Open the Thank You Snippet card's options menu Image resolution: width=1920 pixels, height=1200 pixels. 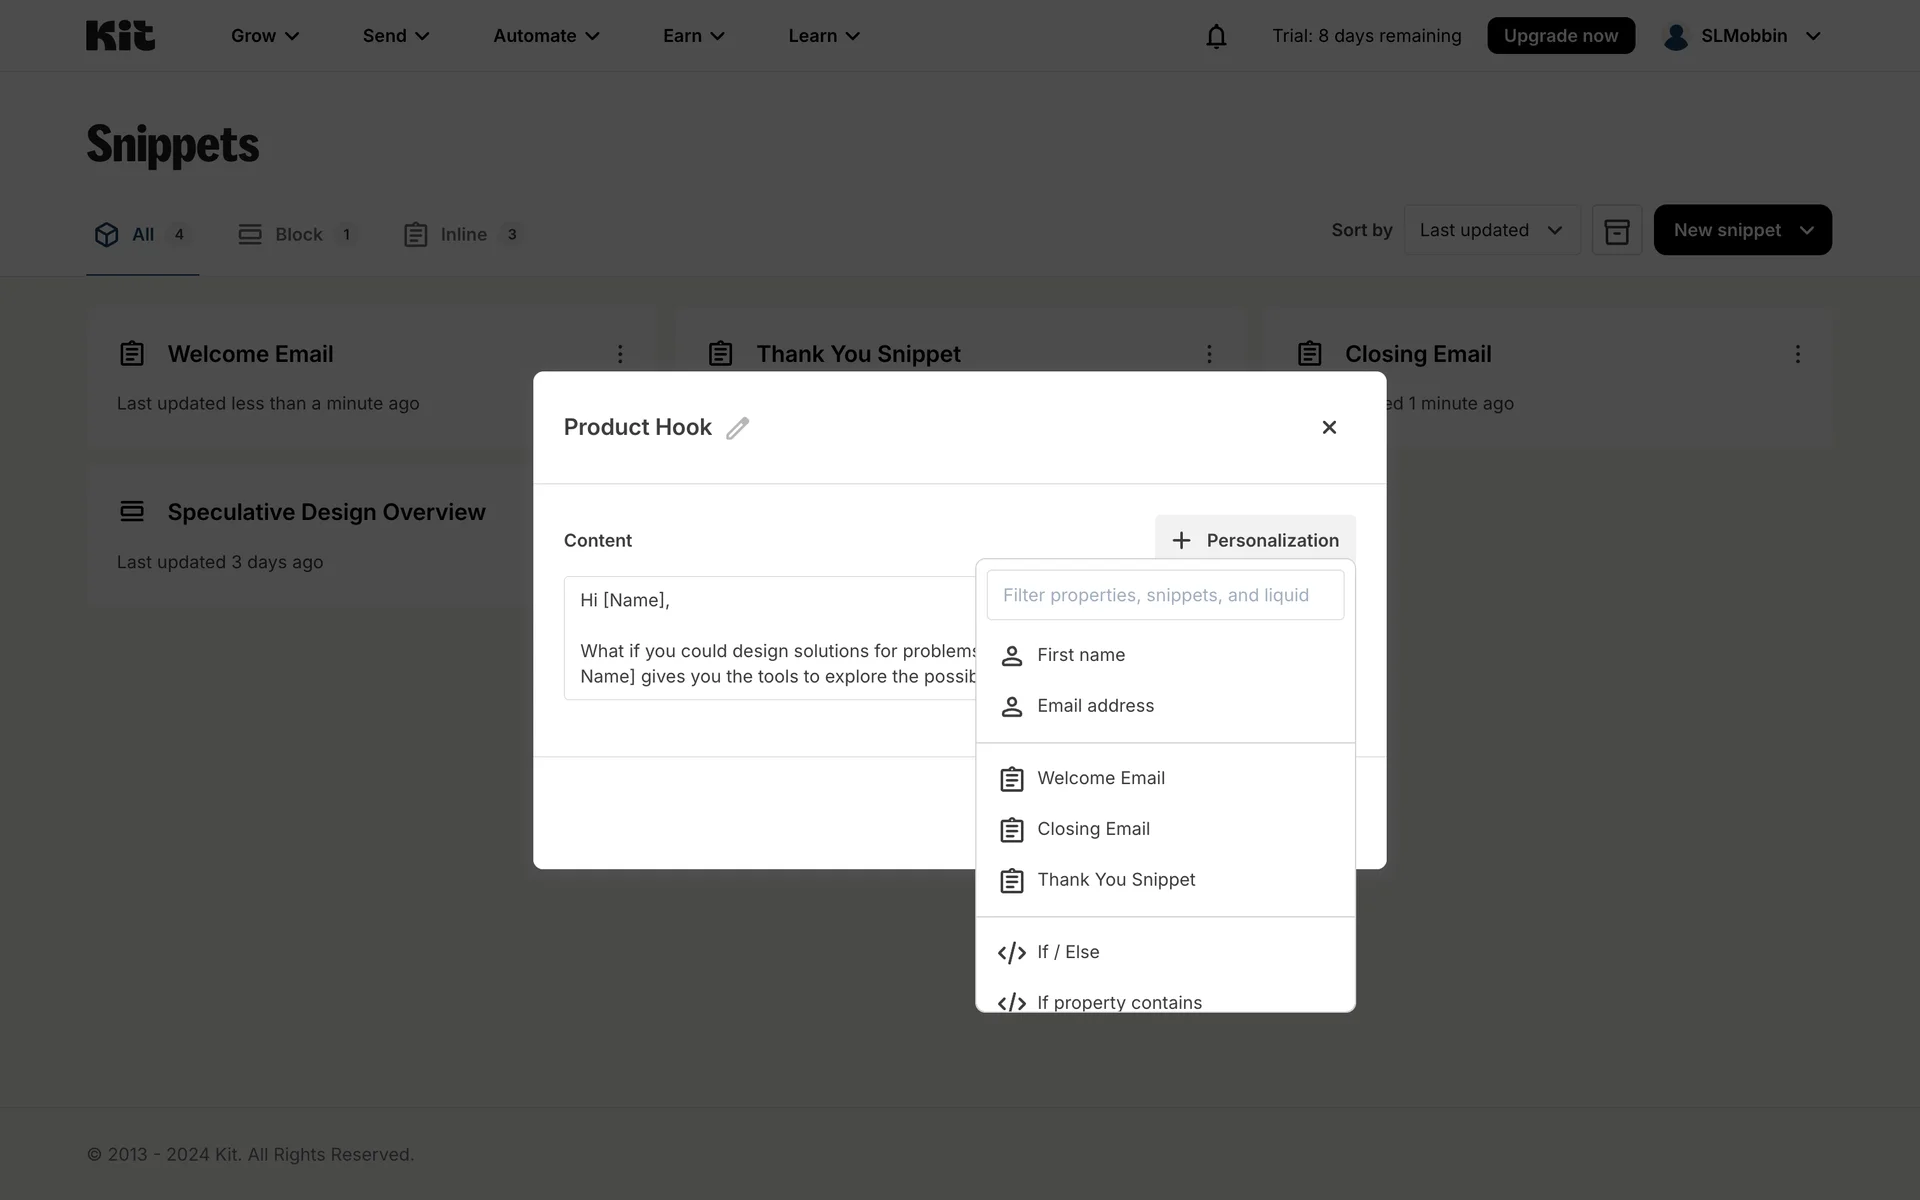(1208, 354)
